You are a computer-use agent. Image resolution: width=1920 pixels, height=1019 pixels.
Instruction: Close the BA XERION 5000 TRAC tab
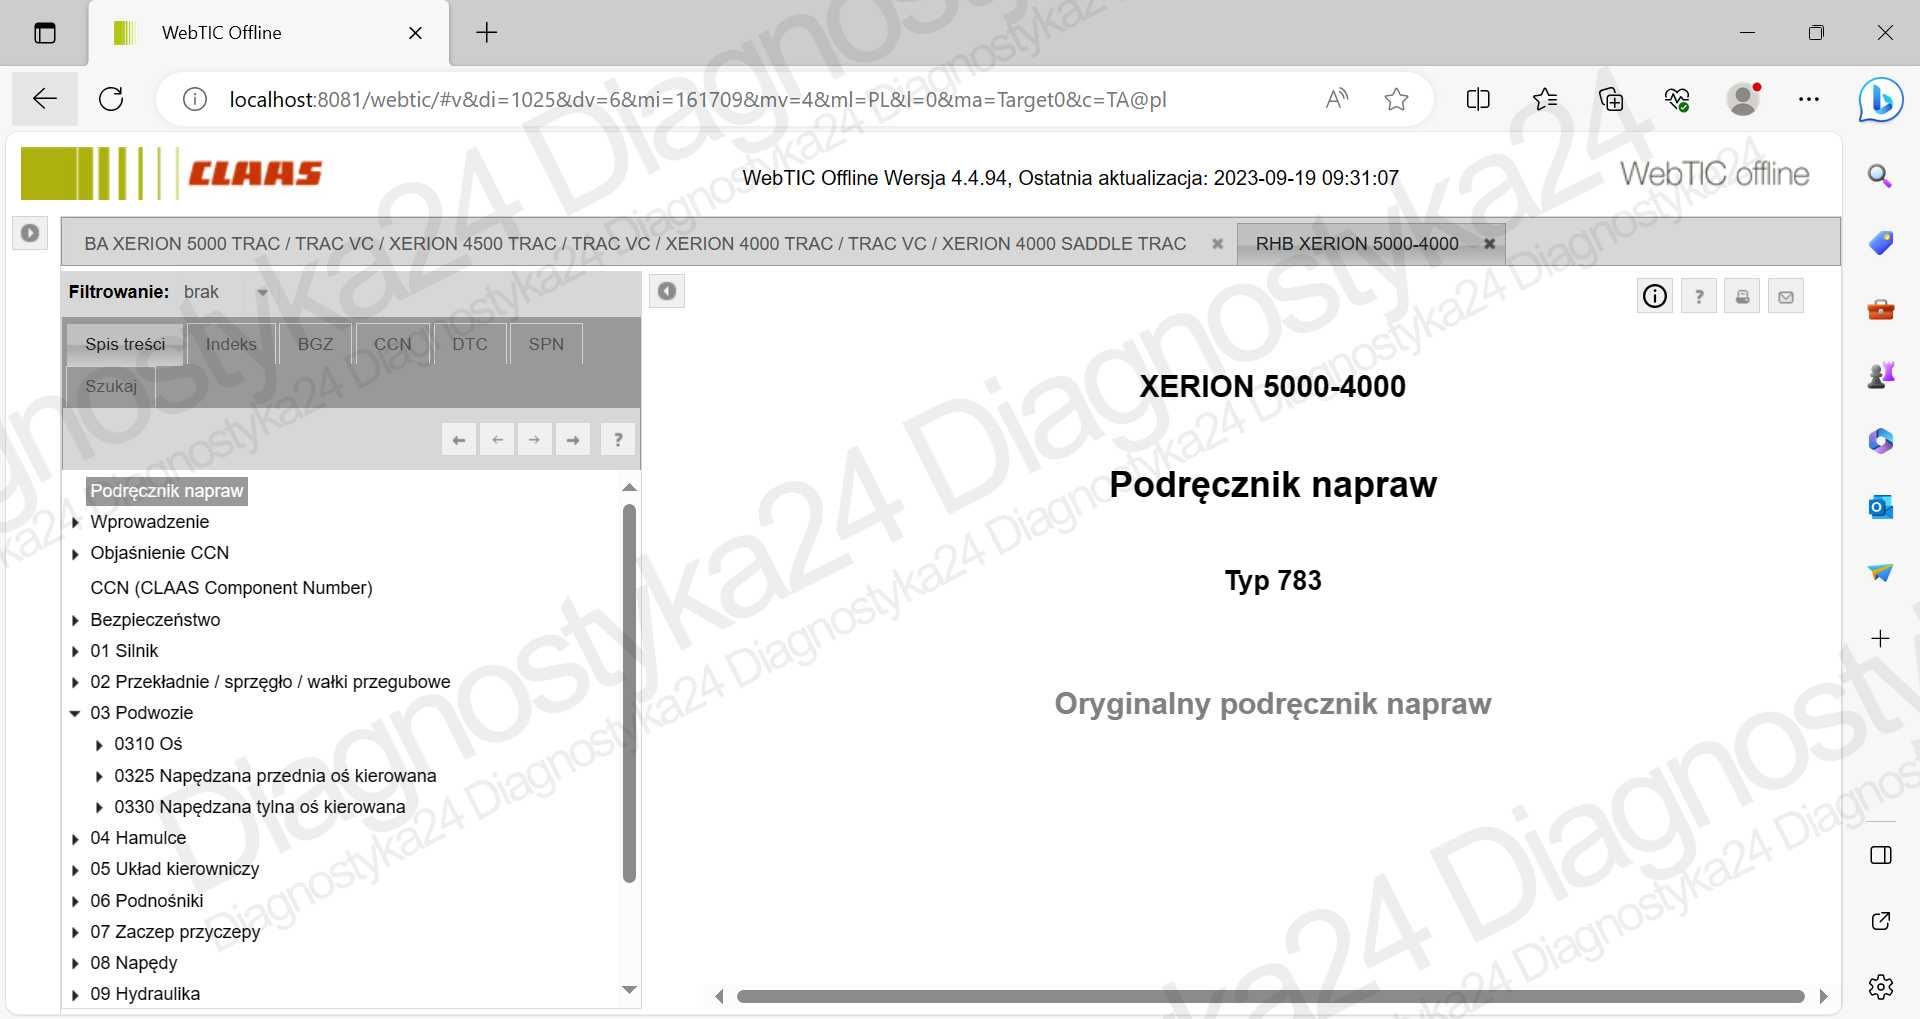1217,244
